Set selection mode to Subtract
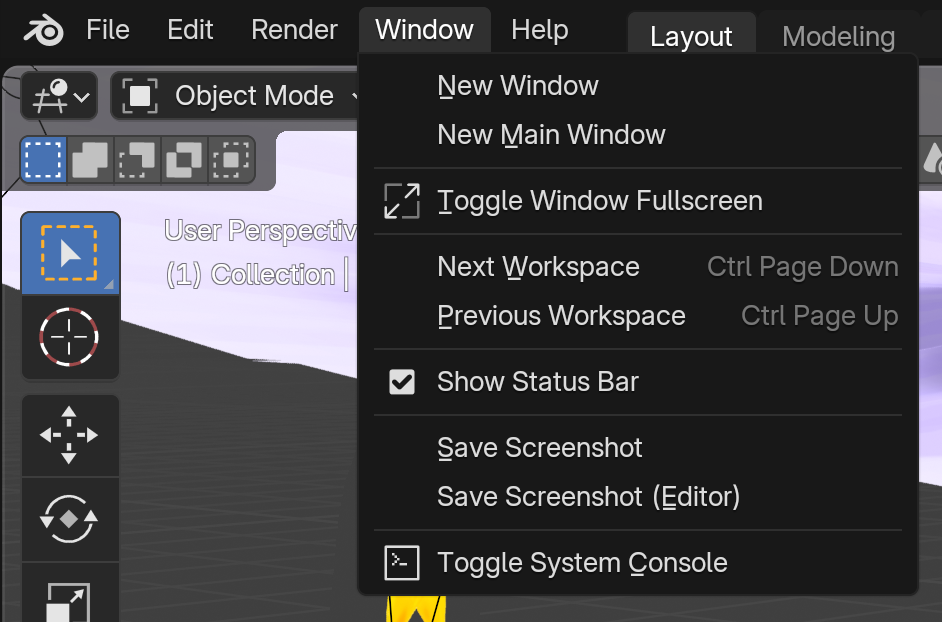Screen dimensions: 942x622 click(137, 159)
